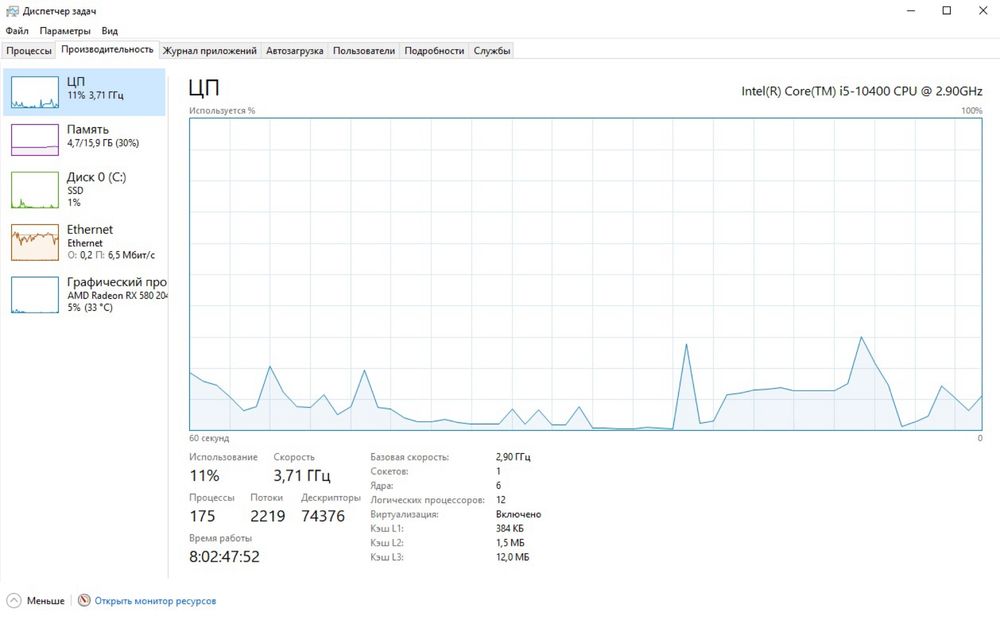
Task: Select the Графический процессор mini graph
Action: 34,295
